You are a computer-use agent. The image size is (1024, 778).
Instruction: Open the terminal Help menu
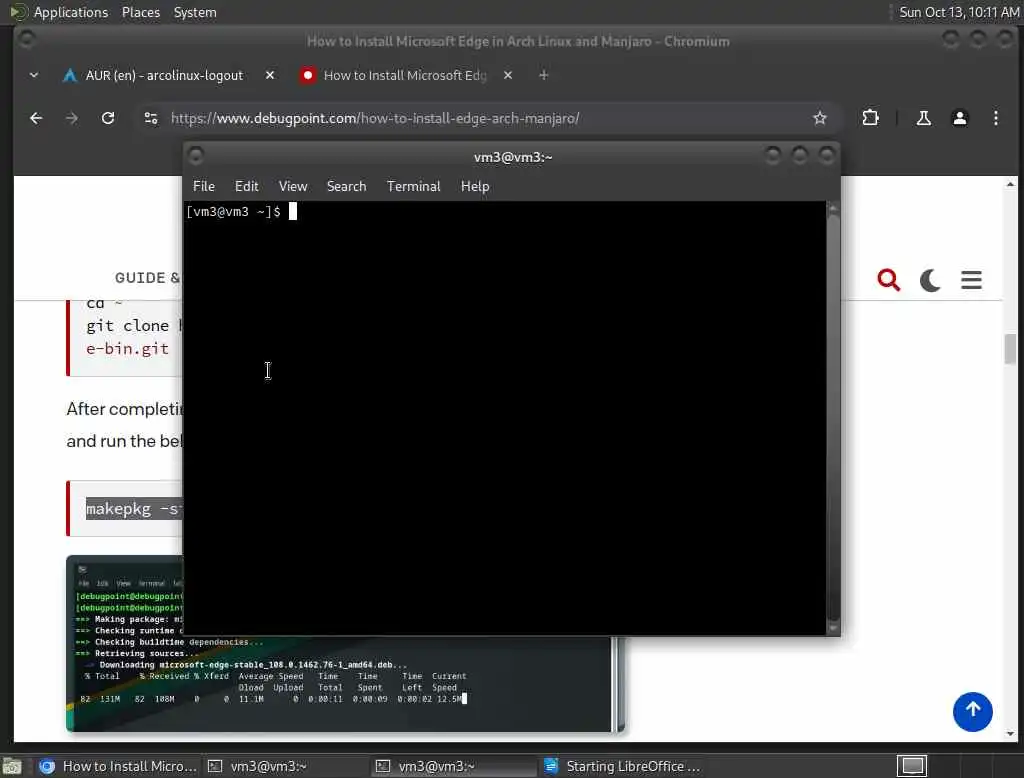pyautogui.click(x=475, y=186)
